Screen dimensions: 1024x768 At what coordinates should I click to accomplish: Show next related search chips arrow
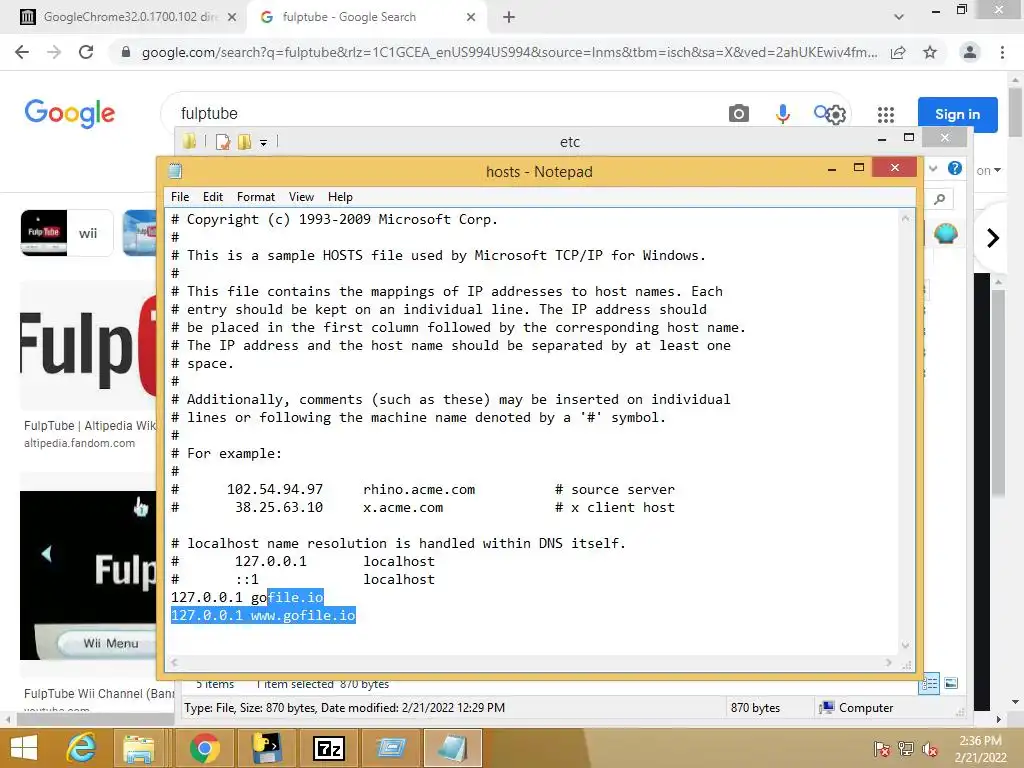point(993,238)
